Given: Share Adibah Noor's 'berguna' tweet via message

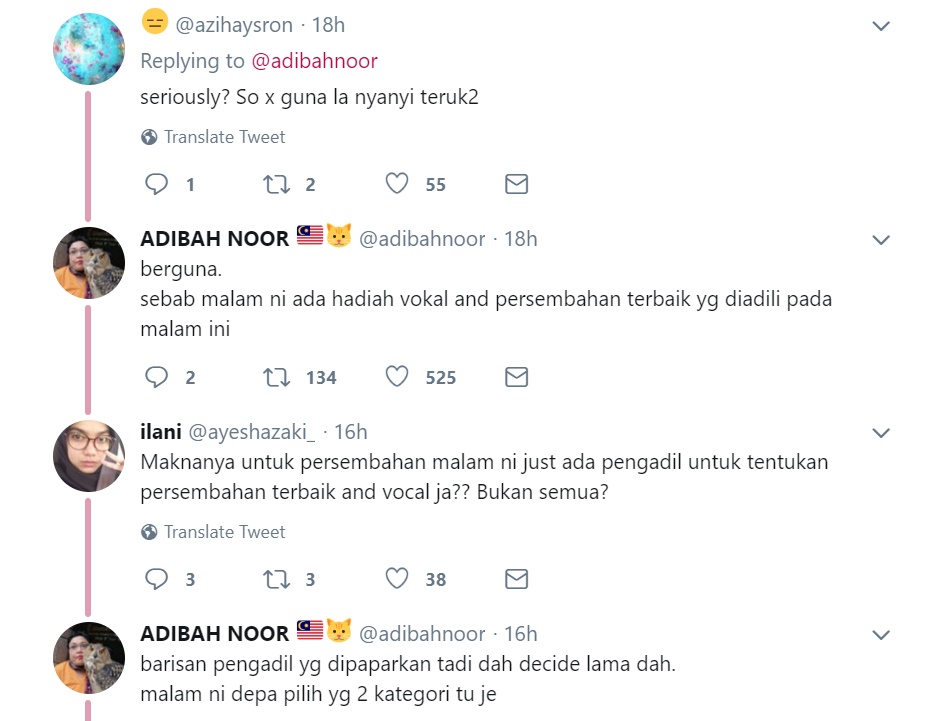Looking at the screenshot, I should click(516, 377).
